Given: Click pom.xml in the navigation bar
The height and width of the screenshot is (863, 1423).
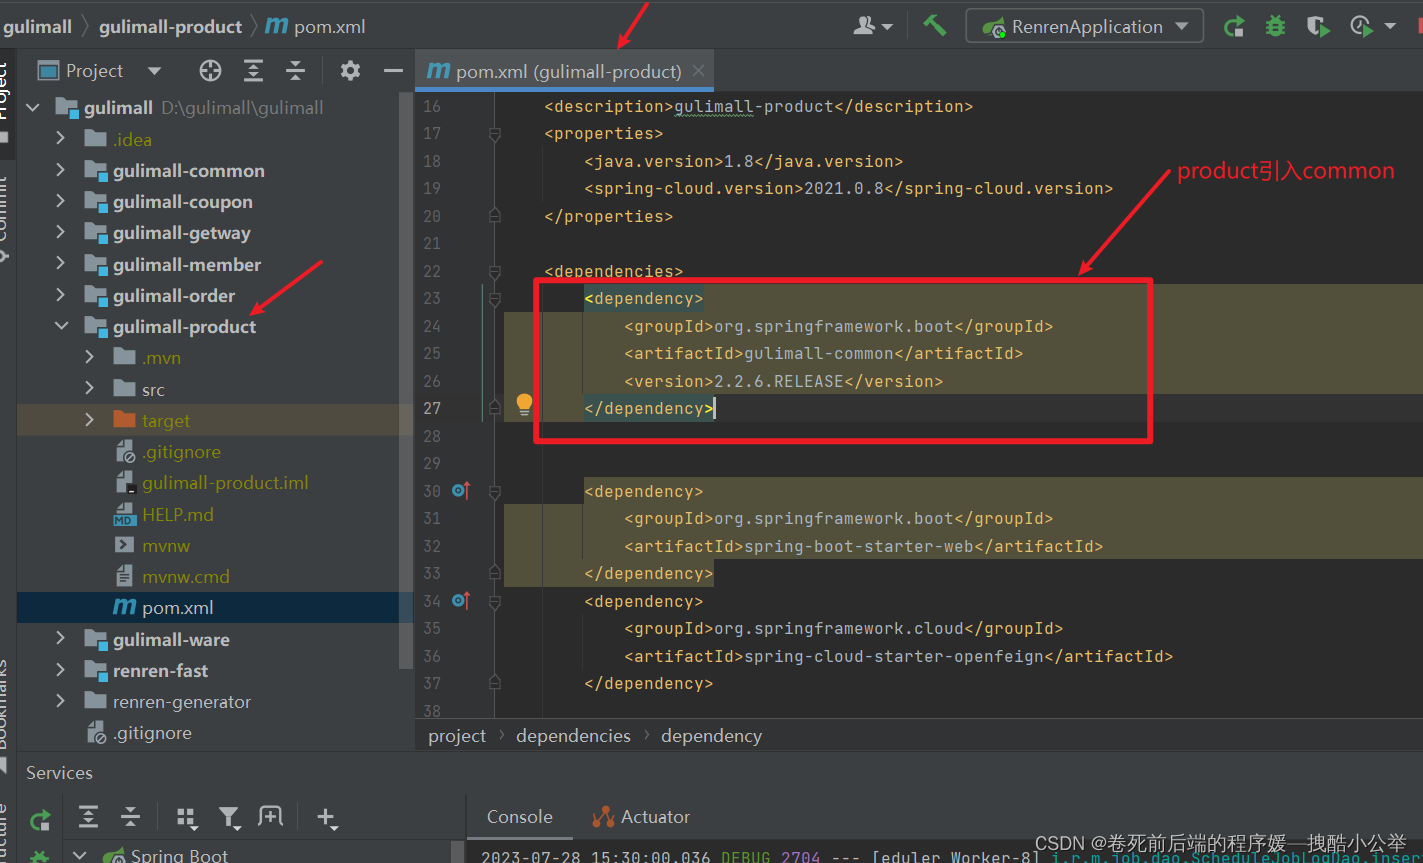Looking at the screenshot, I should tap(316, 26).
